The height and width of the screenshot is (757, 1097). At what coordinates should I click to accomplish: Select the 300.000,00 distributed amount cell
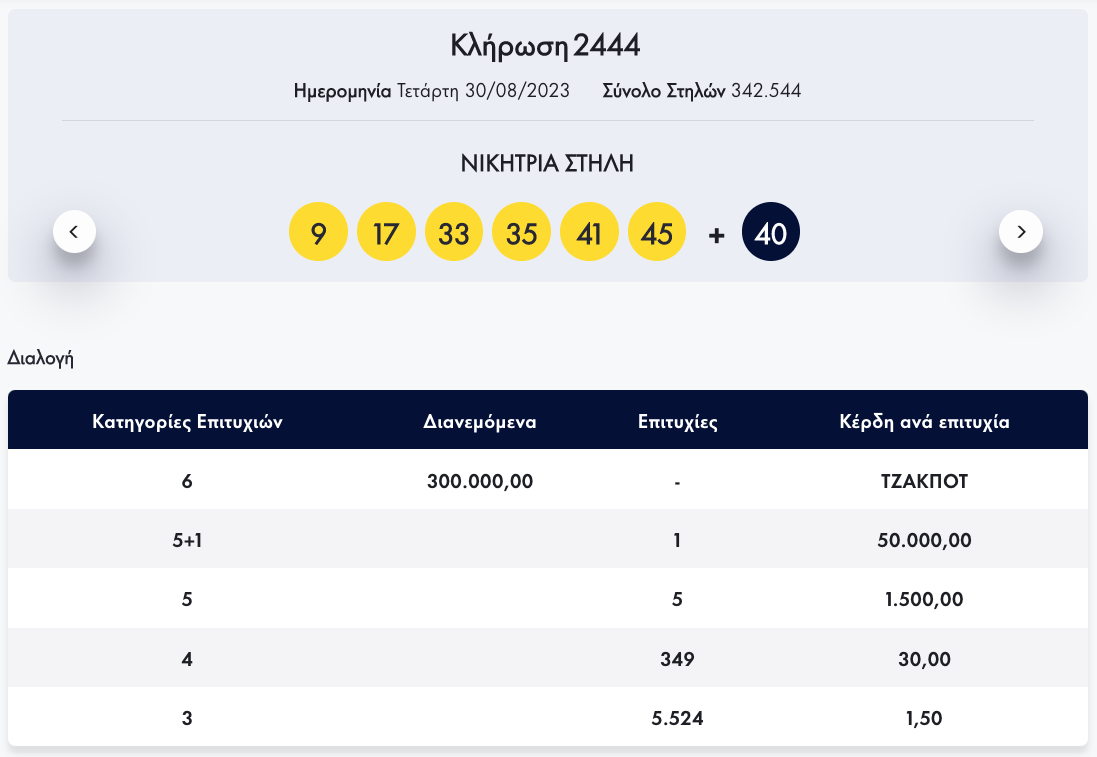coord(480,481)
